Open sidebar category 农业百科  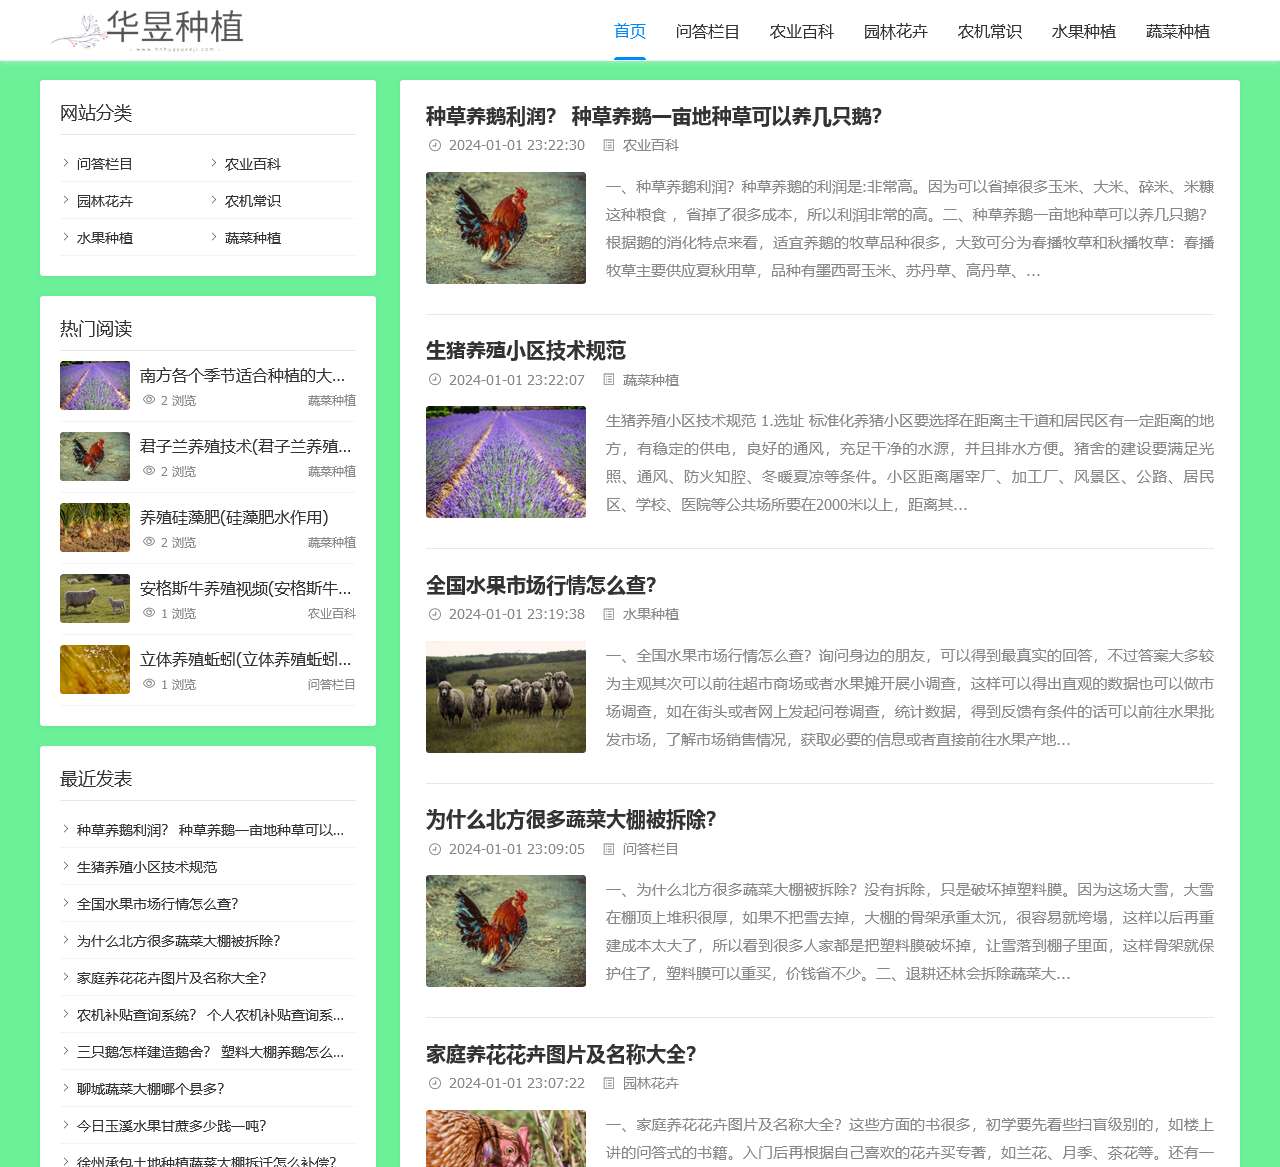pyautogui.click(x=253, y=164)
